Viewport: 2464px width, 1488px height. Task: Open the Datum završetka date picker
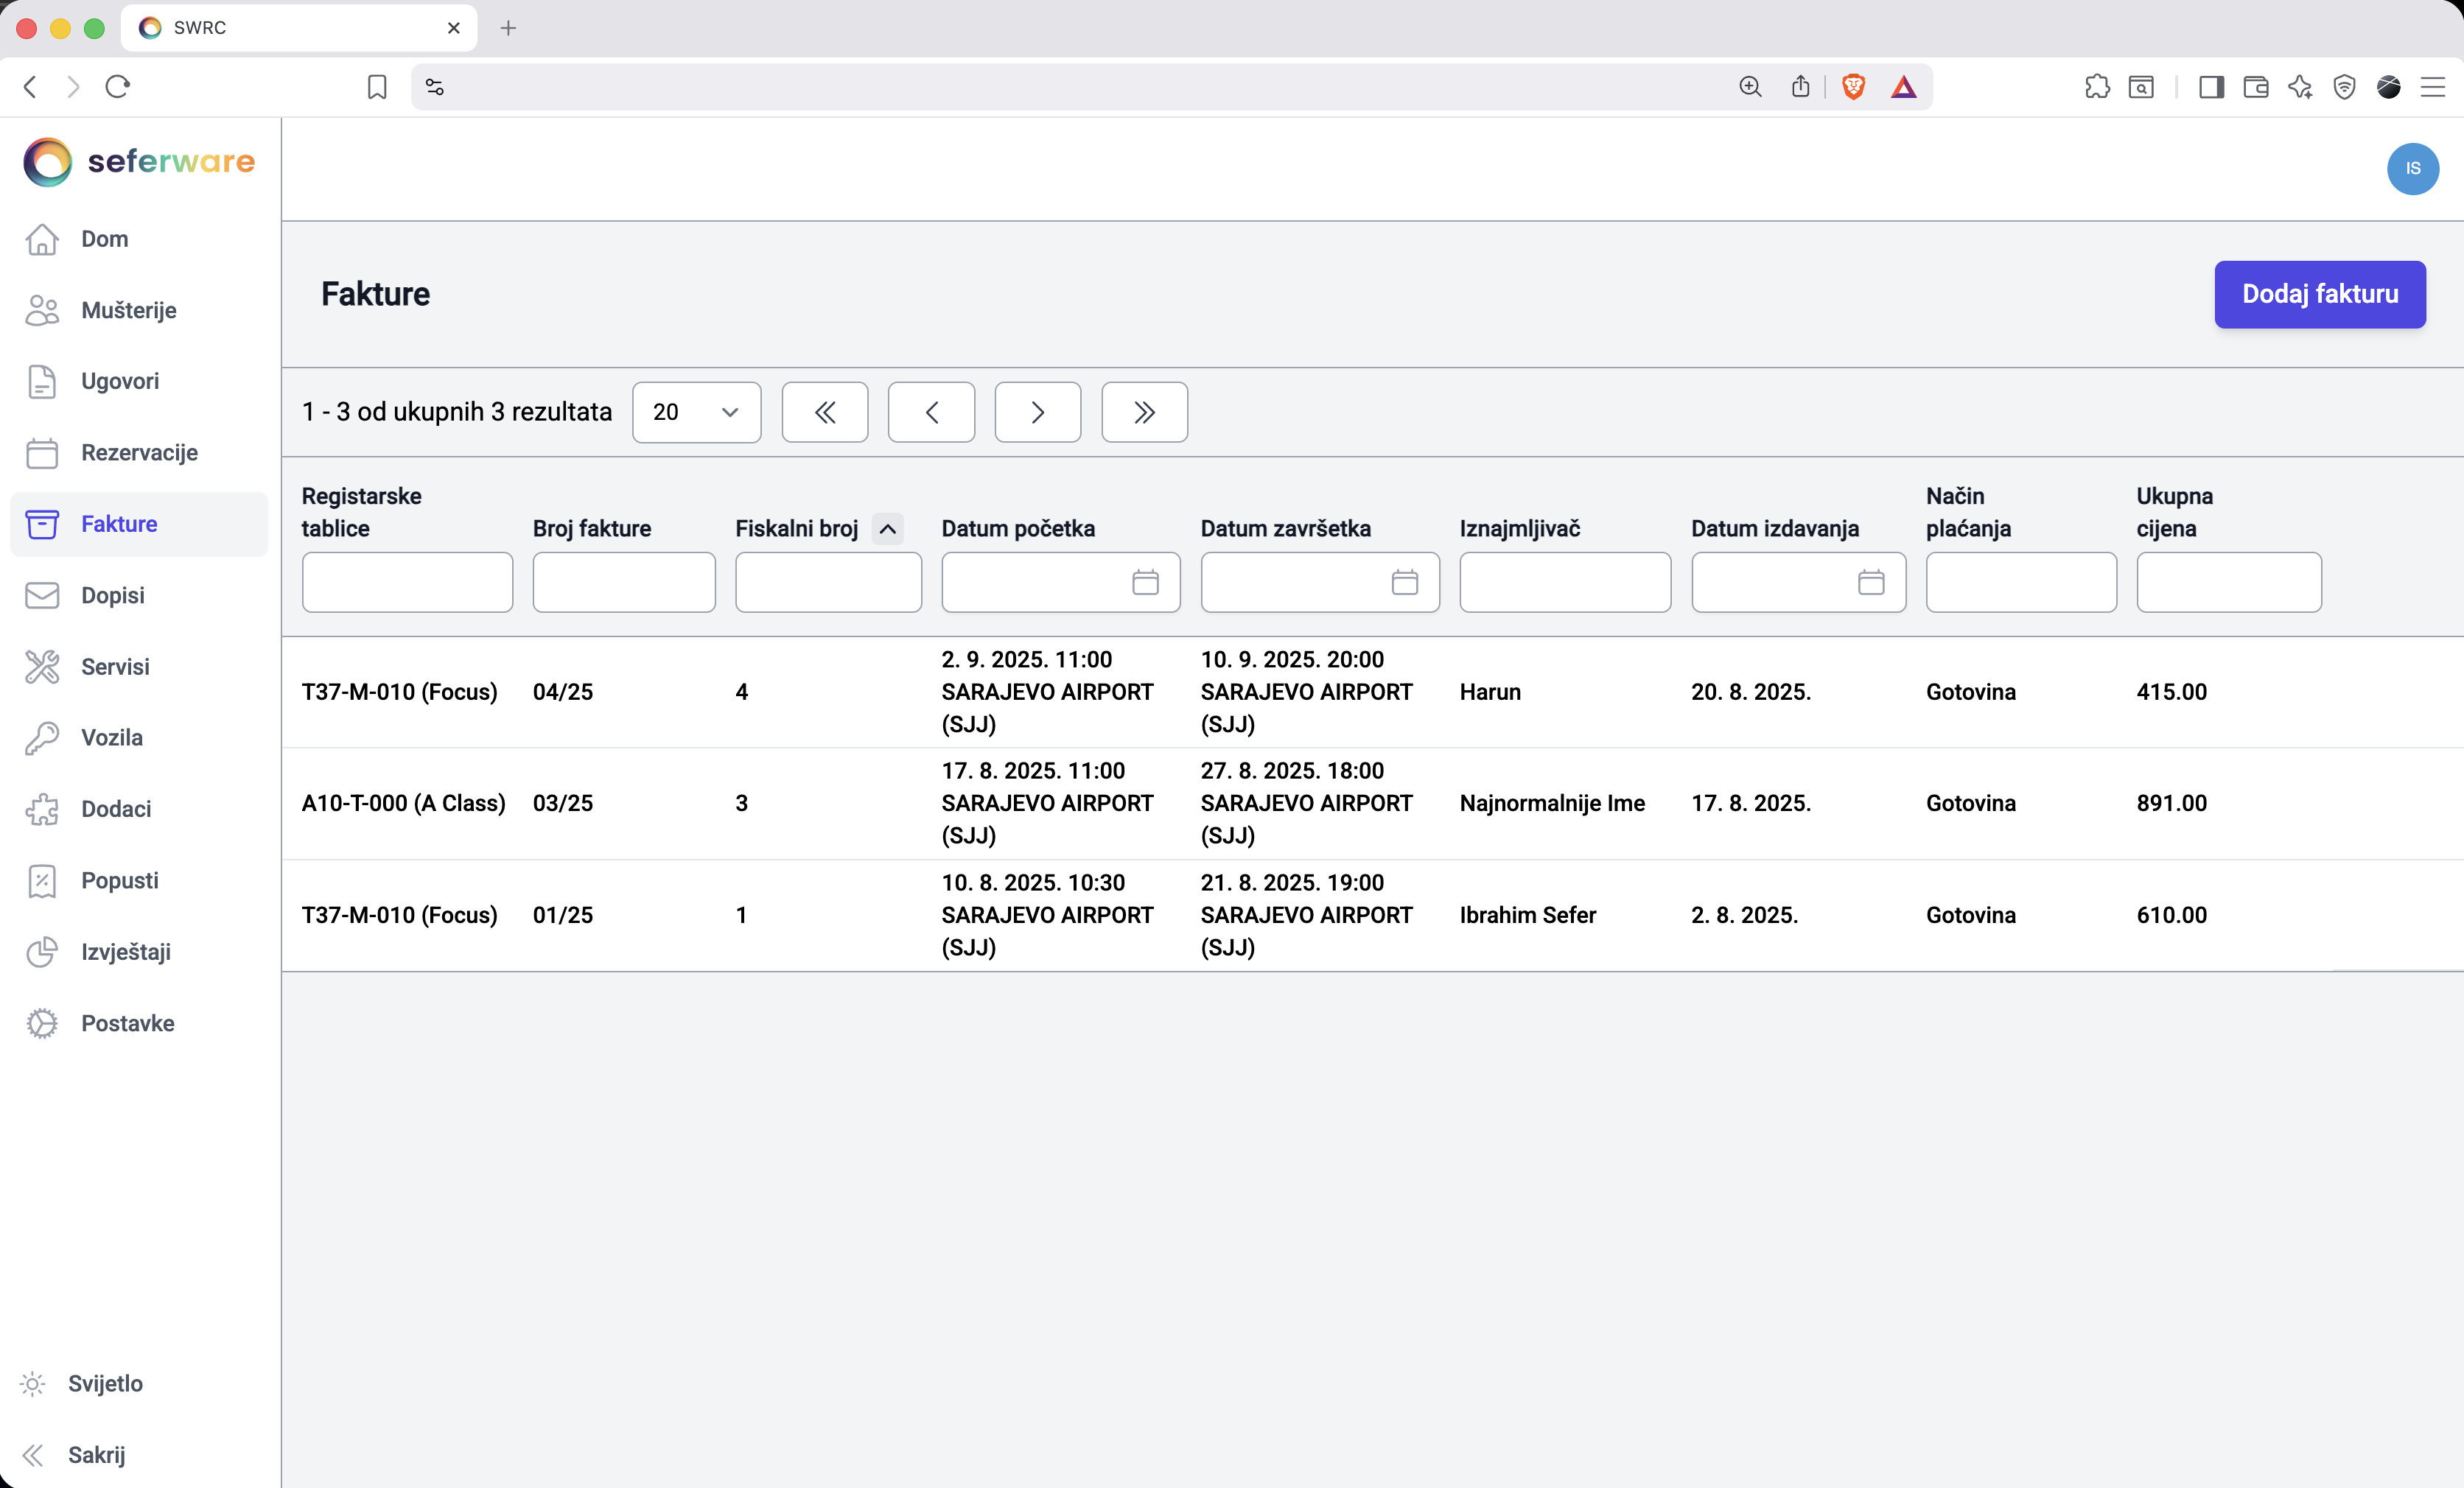1404,582
